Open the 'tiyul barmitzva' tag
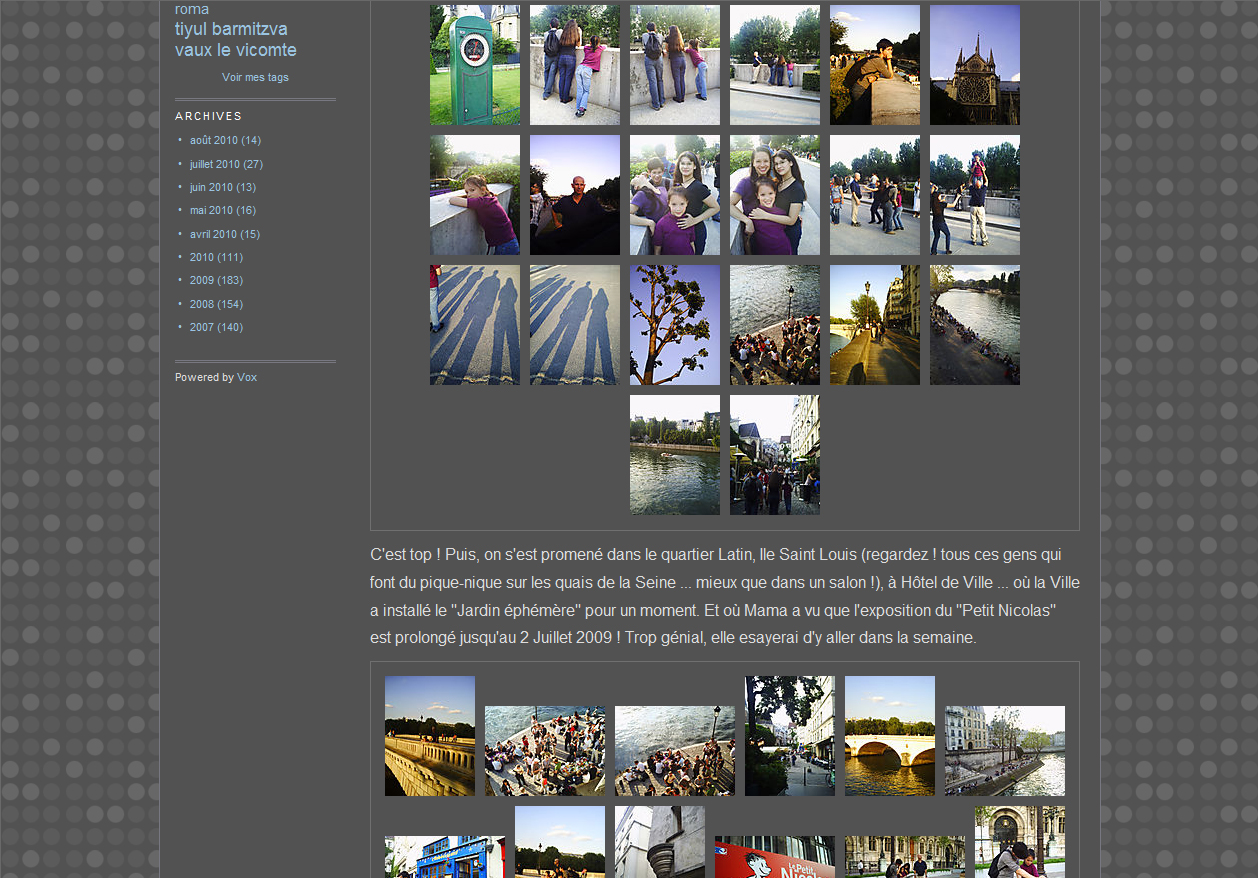 click(x=231, y=29)
